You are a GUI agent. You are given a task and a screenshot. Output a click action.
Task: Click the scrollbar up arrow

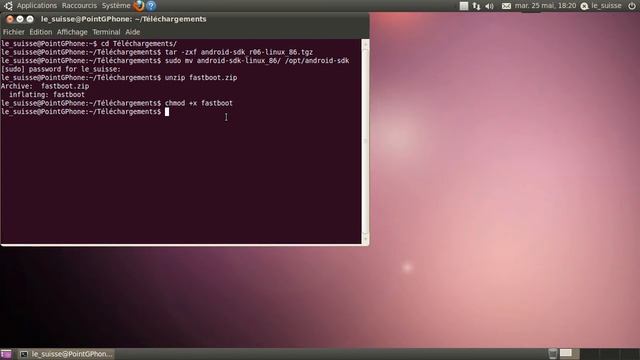click(x=365, y=43)
